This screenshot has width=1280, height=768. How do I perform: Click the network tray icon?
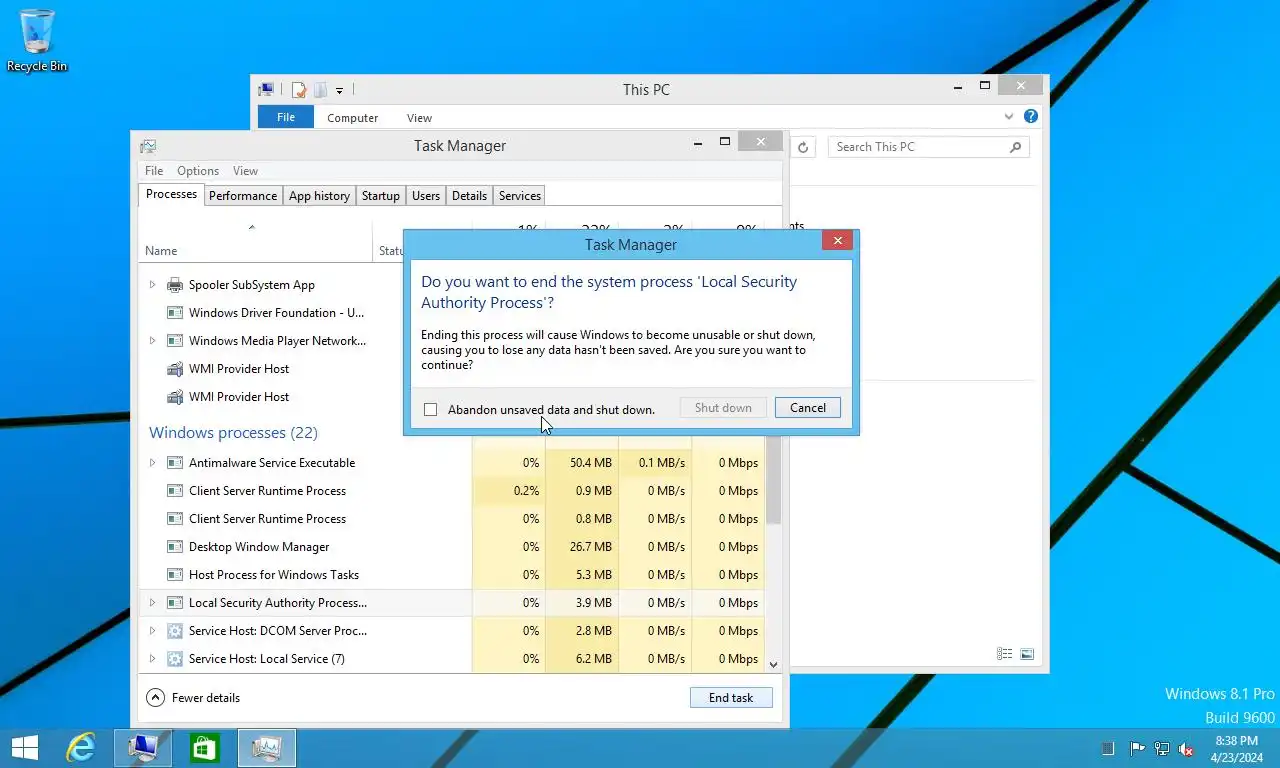tap(1161, 748)
